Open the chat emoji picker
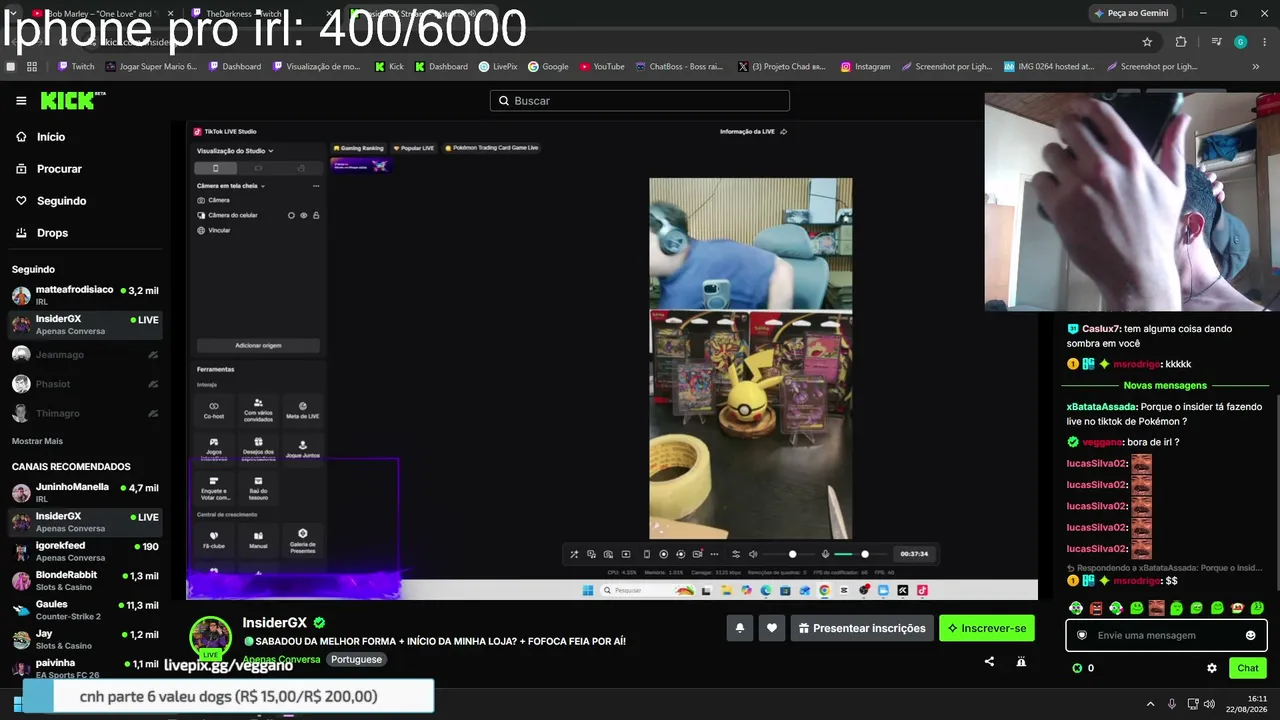This screenshot has width=1280, height=720. coord(1250,635)
